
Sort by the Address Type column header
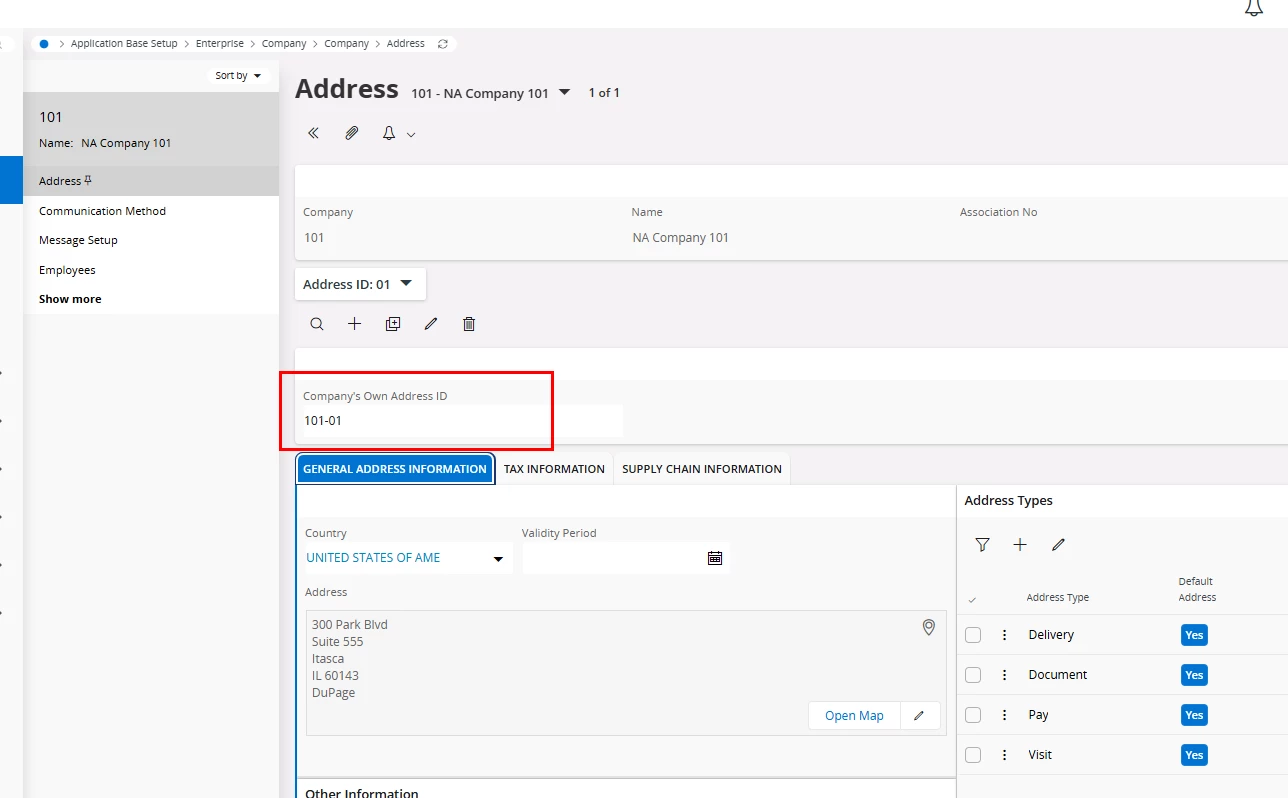(1058, 598)
